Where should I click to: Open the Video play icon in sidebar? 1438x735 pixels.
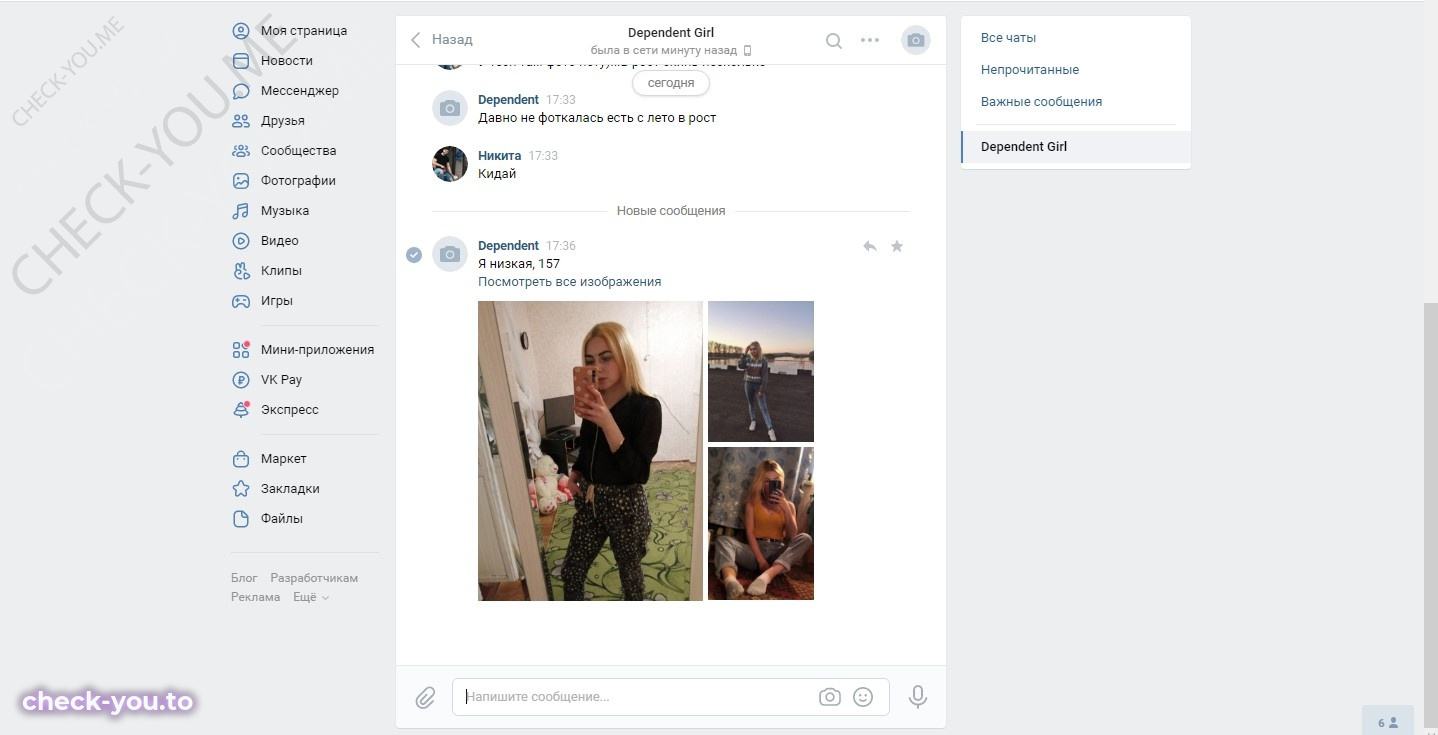[x=241, y=241]
